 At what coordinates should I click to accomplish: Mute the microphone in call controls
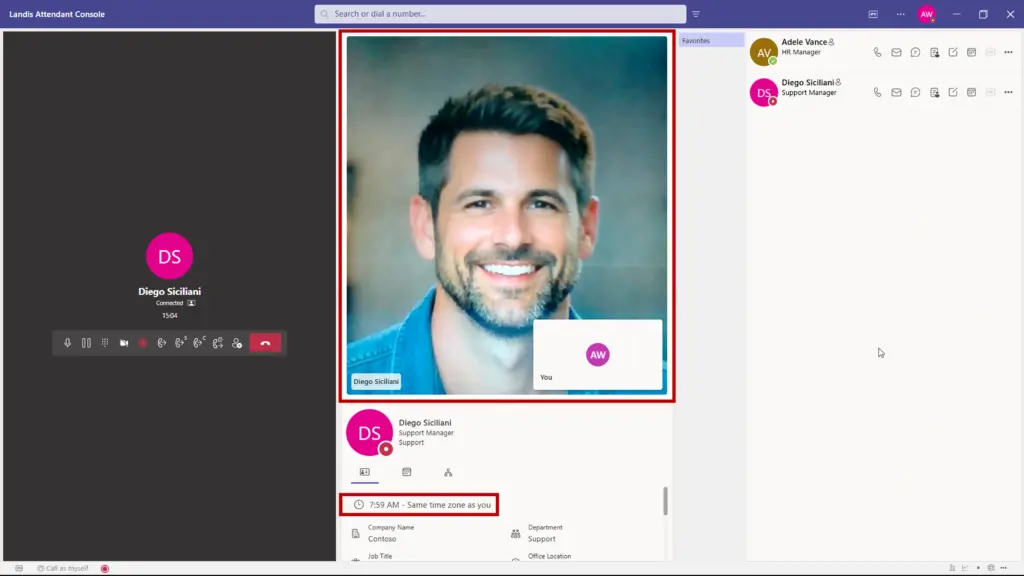(x=68, y=343)
